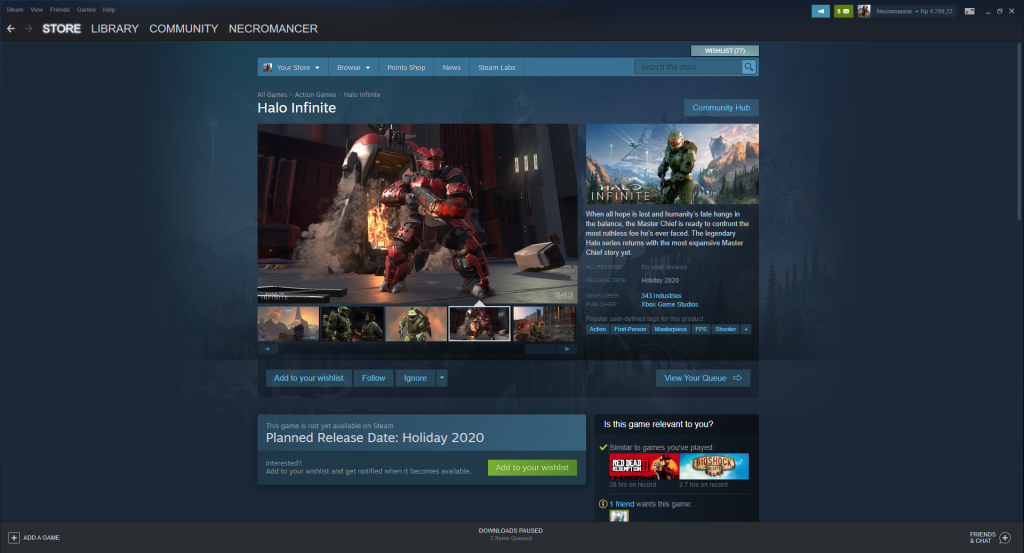Click the Halo Infinite breadcrumb link
Screen dimensions: 1024x553
tap(362, 95)
